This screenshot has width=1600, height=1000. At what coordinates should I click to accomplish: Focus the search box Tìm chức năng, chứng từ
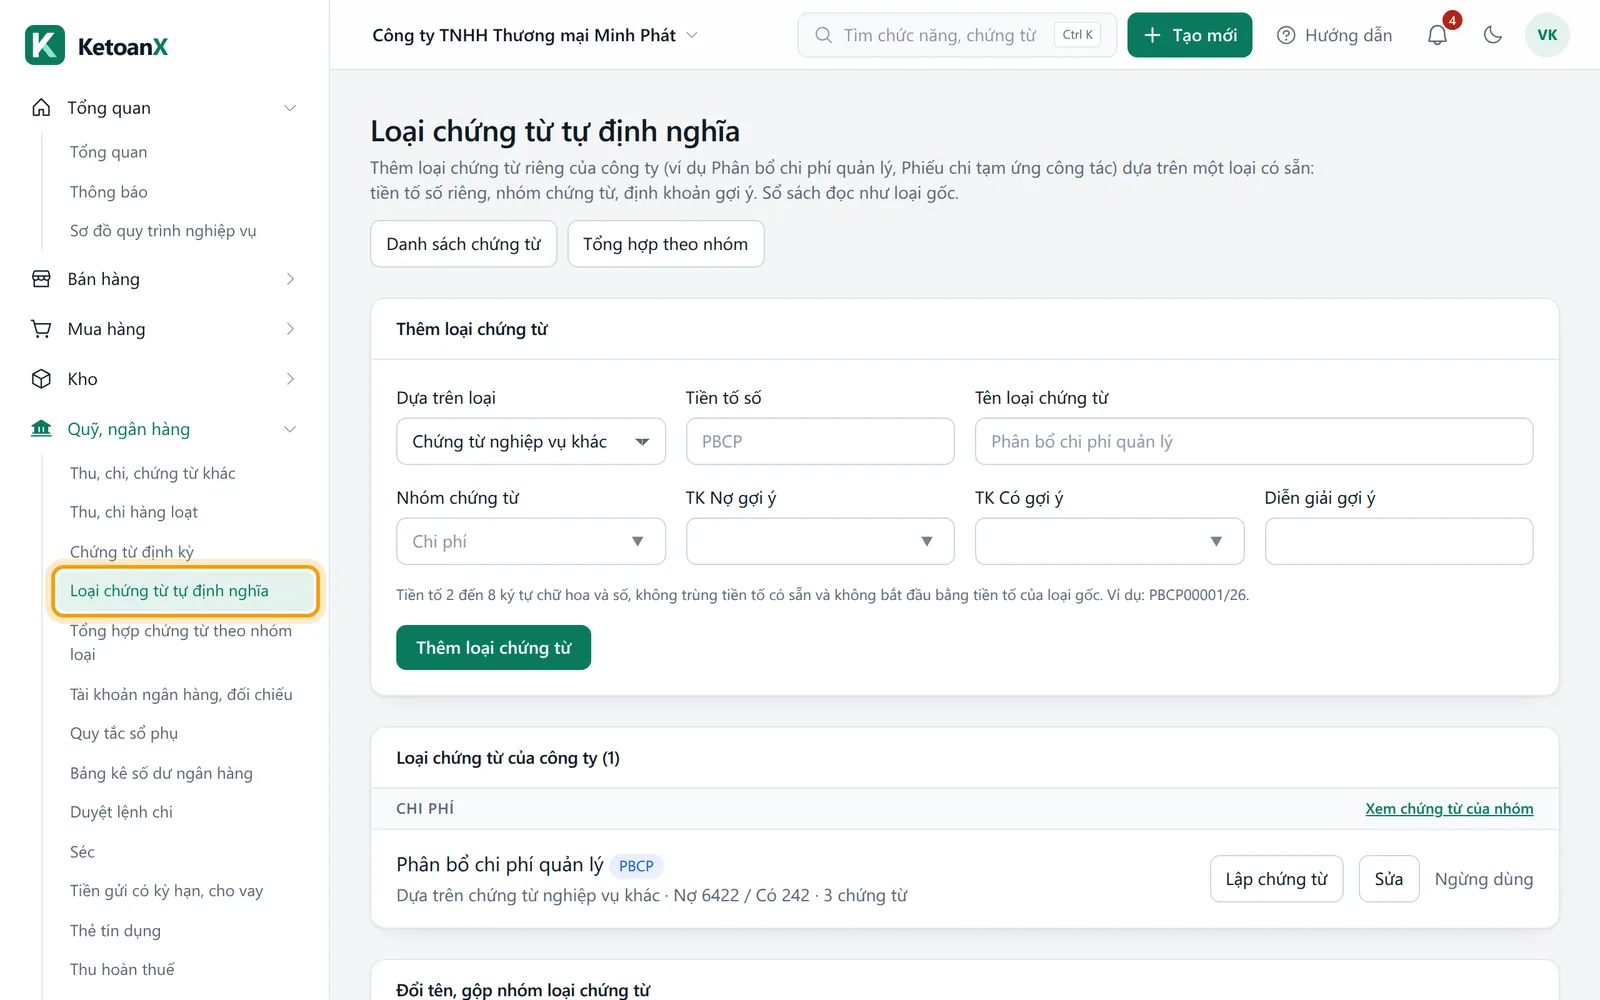(x=957, y=35)
